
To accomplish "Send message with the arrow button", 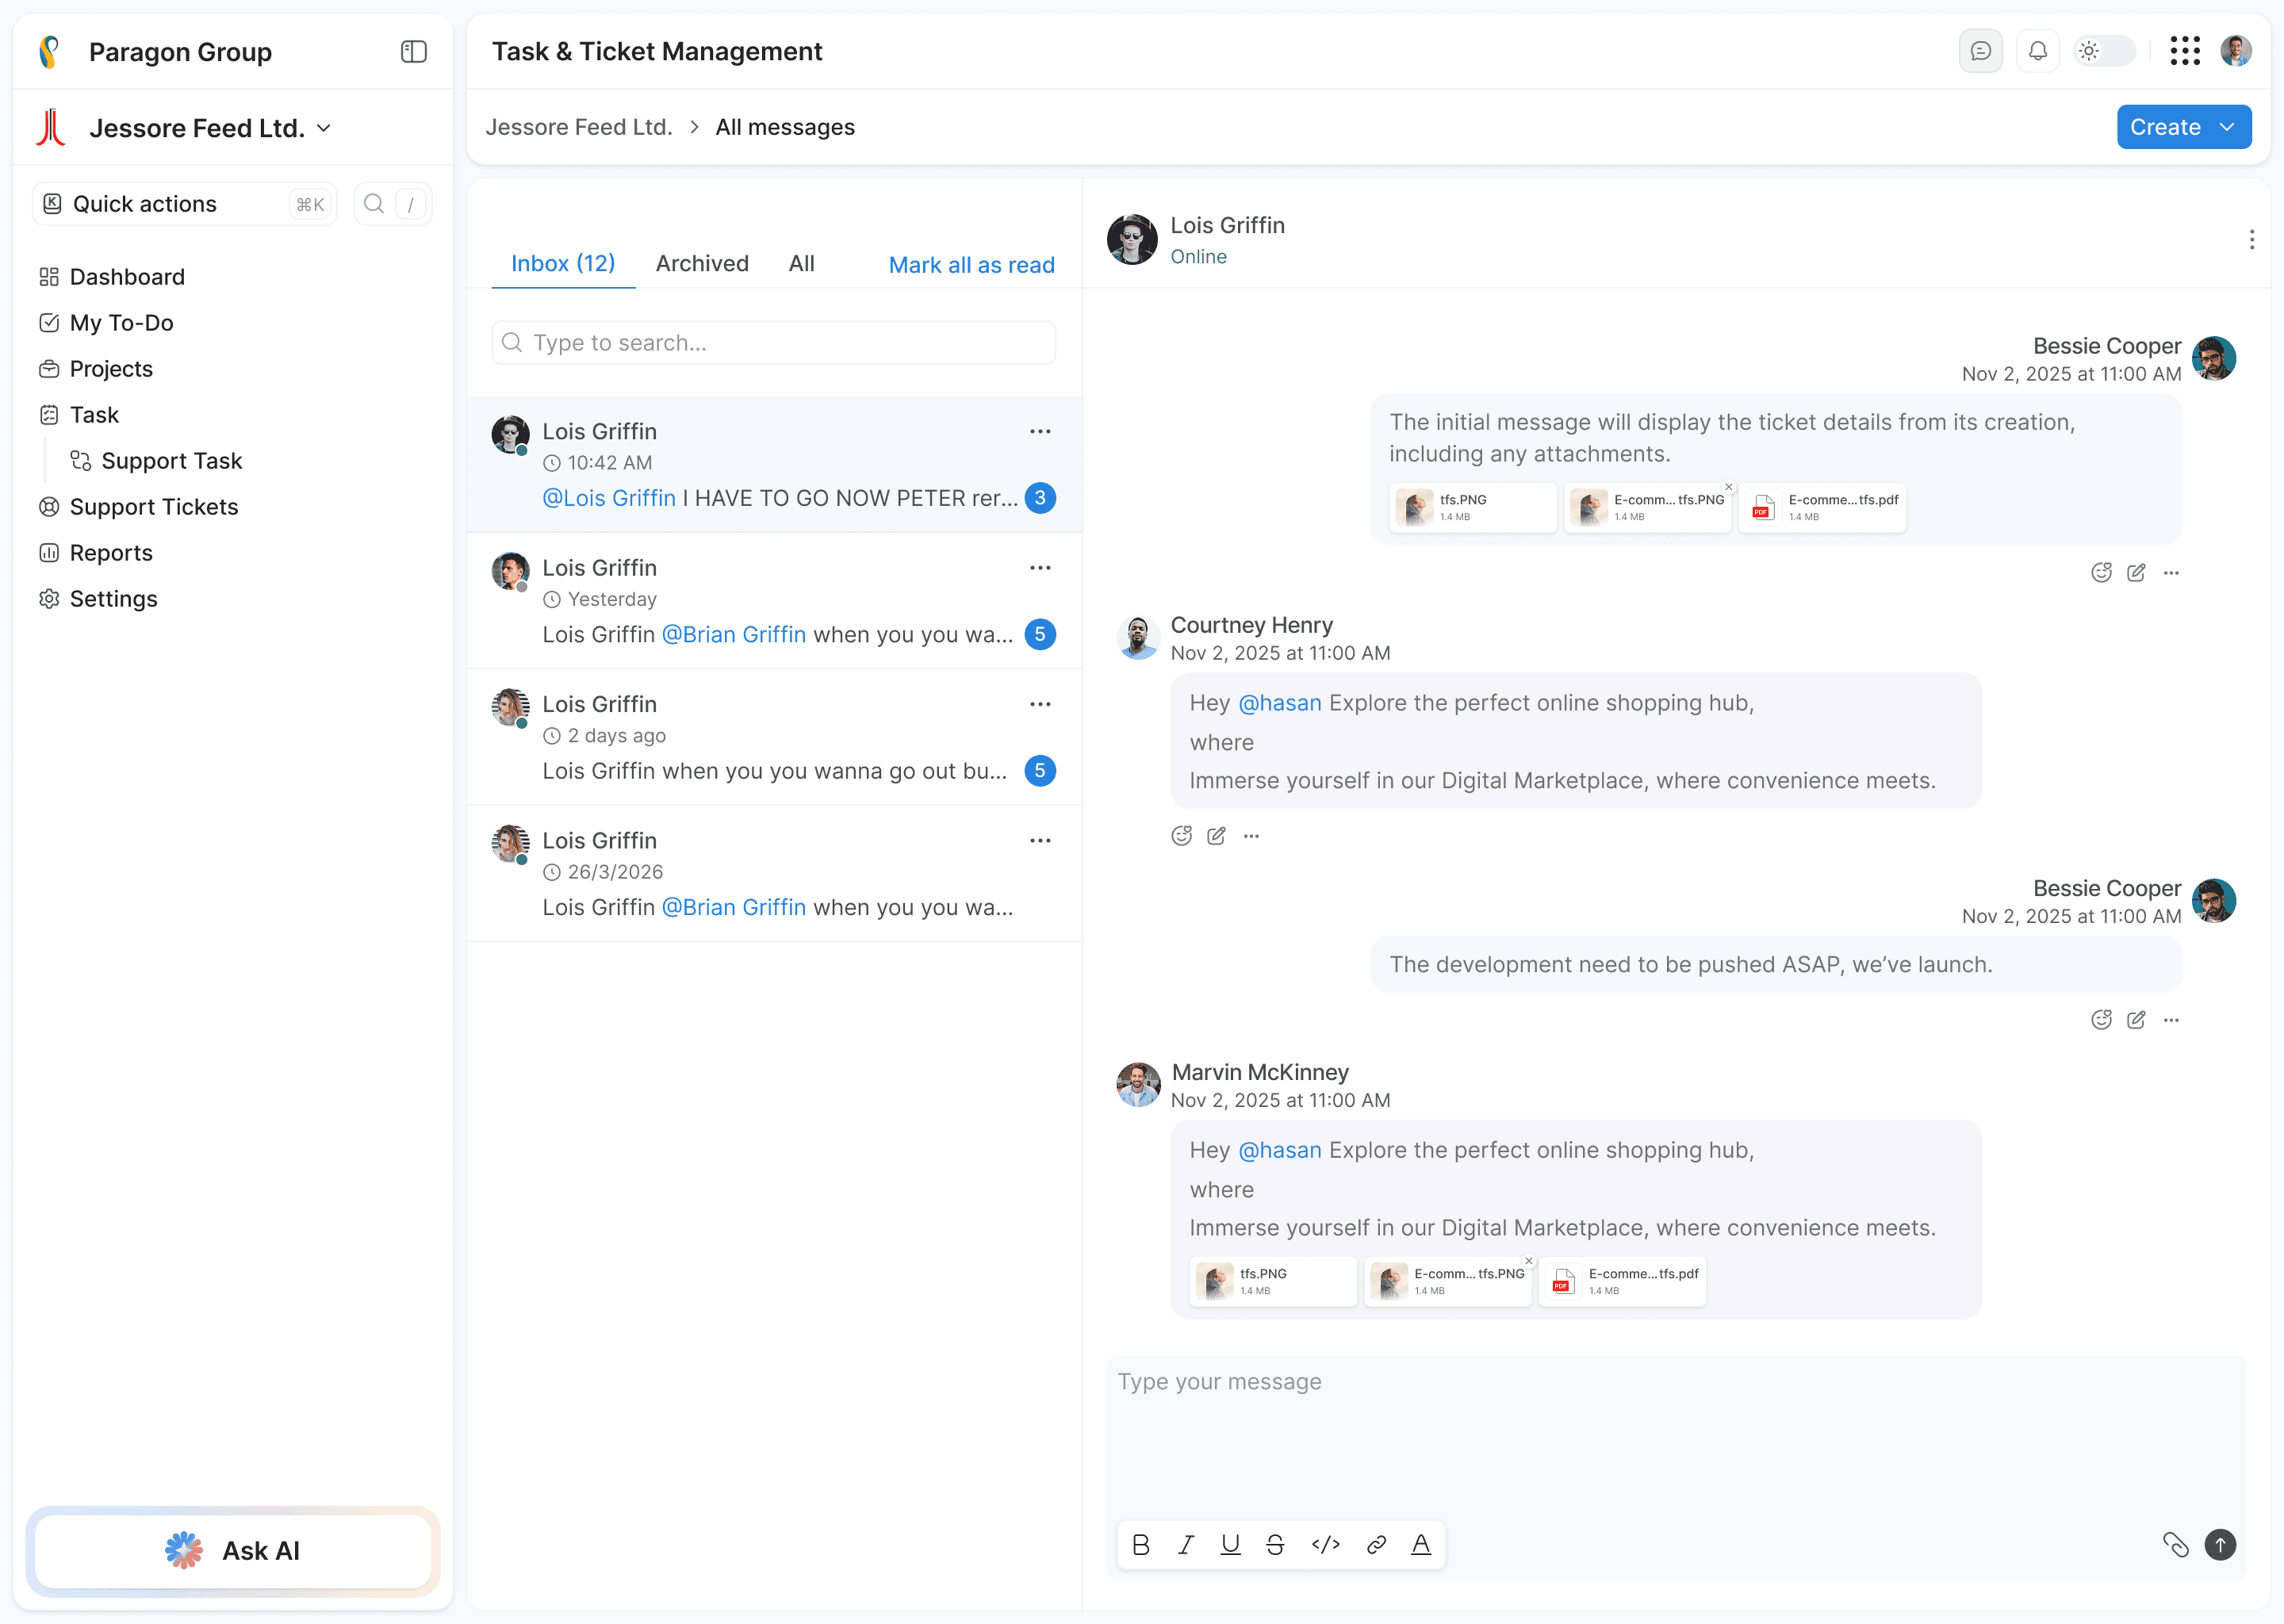I will (2220, 1545).
